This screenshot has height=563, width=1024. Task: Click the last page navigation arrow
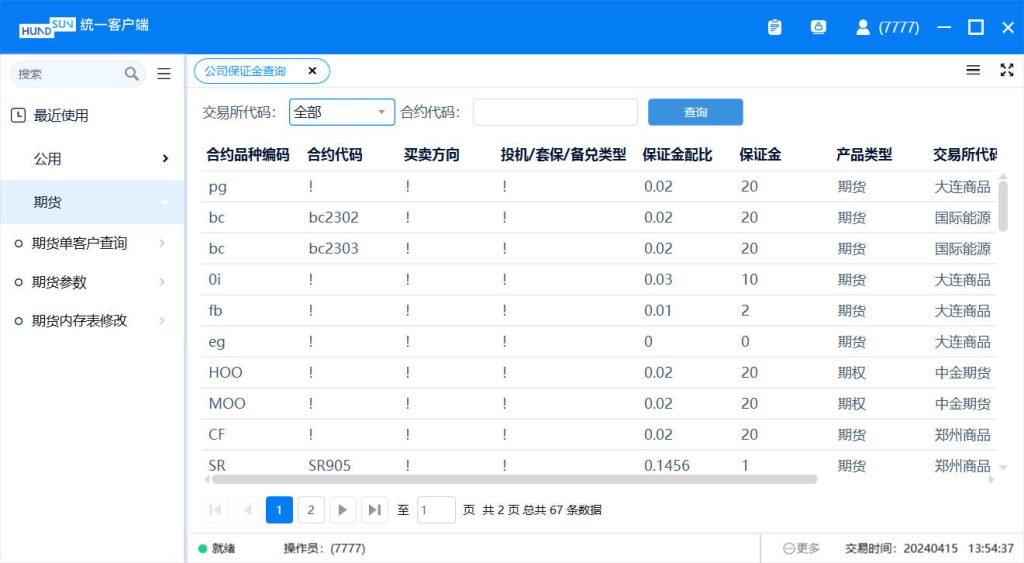tap(374, 510)
